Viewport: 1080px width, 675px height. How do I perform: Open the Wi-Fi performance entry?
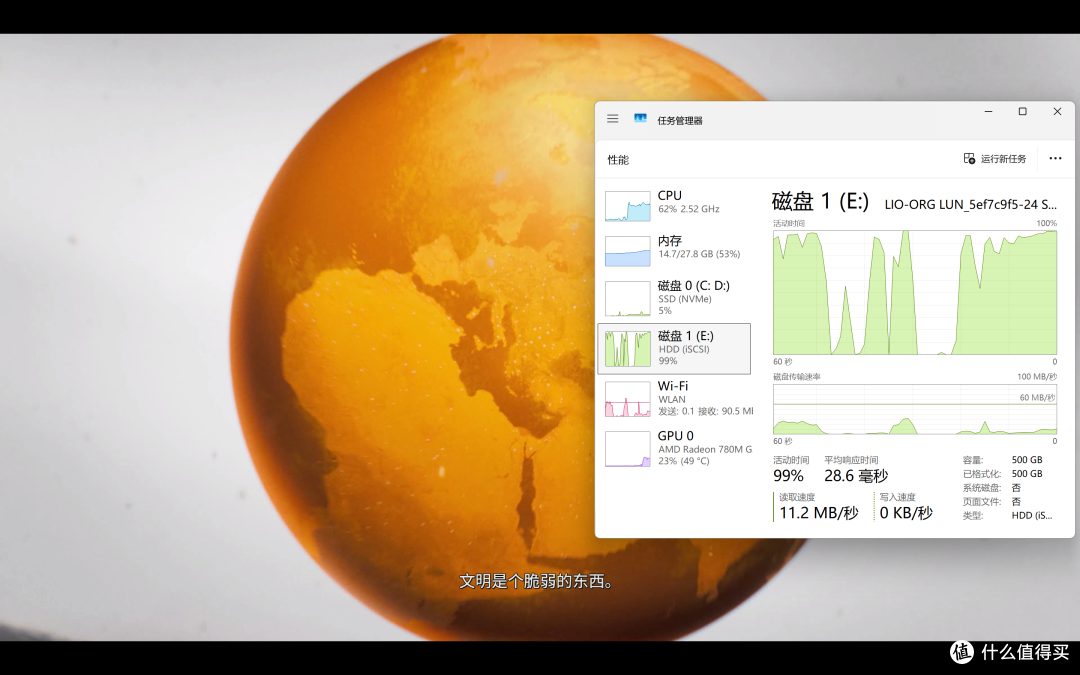coord(674,399)
